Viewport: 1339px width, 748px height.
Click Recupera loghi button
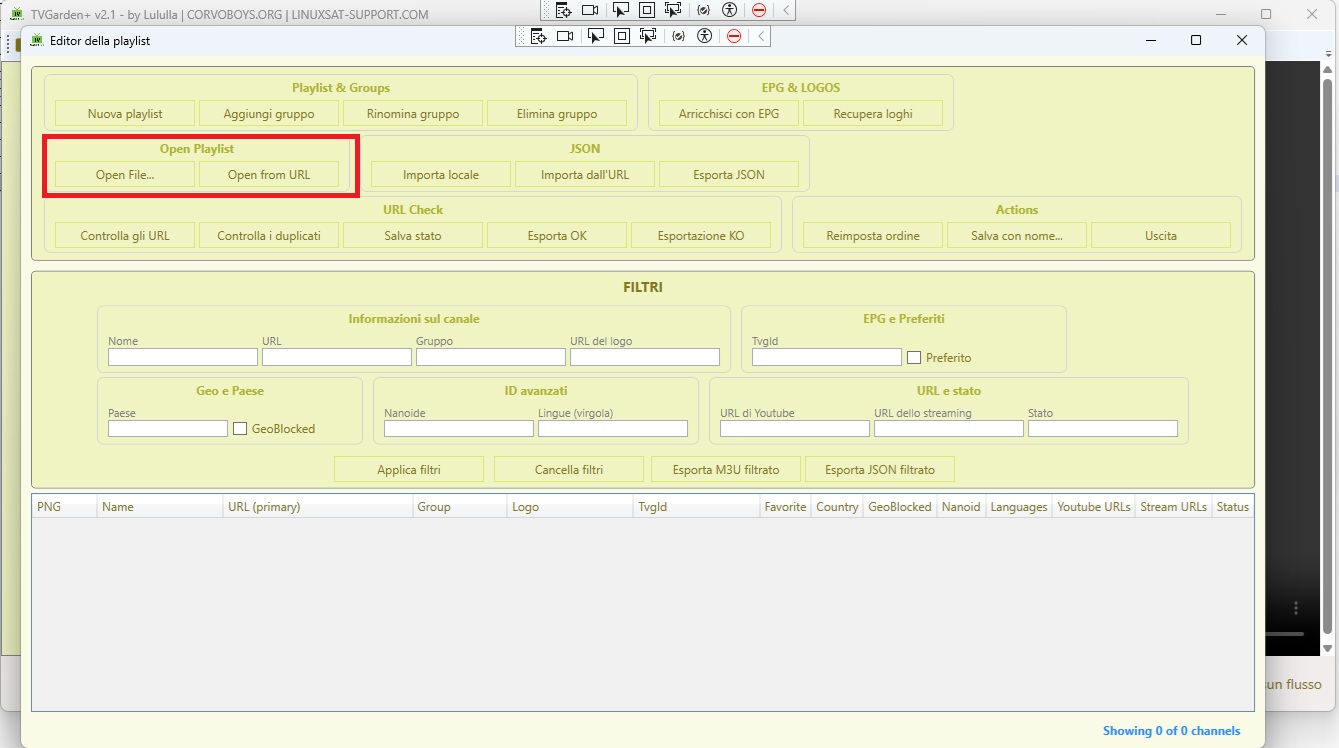coord(873,113)
